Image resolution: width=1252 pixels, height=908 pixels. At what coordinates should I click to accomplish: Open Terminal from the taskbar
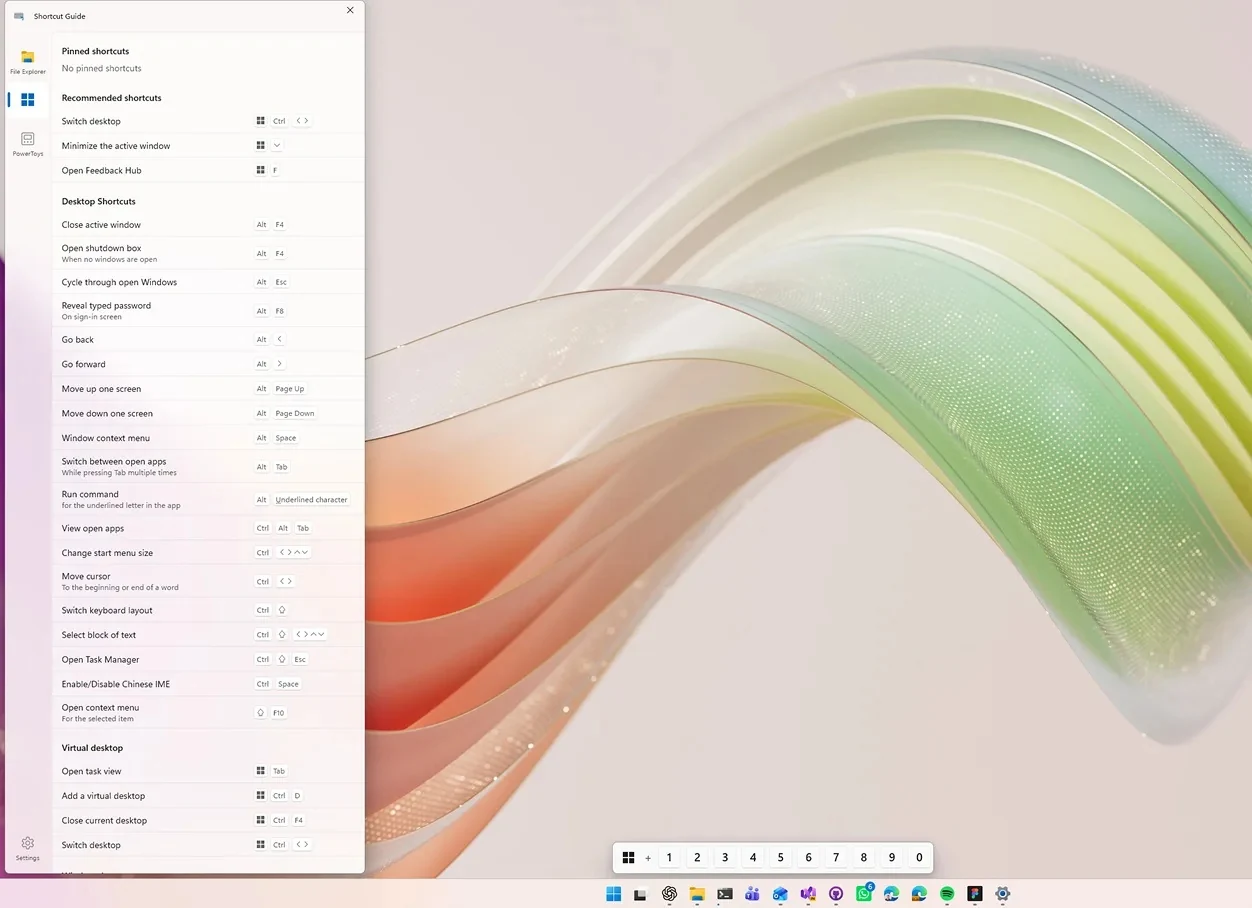(x=725, y=894)
